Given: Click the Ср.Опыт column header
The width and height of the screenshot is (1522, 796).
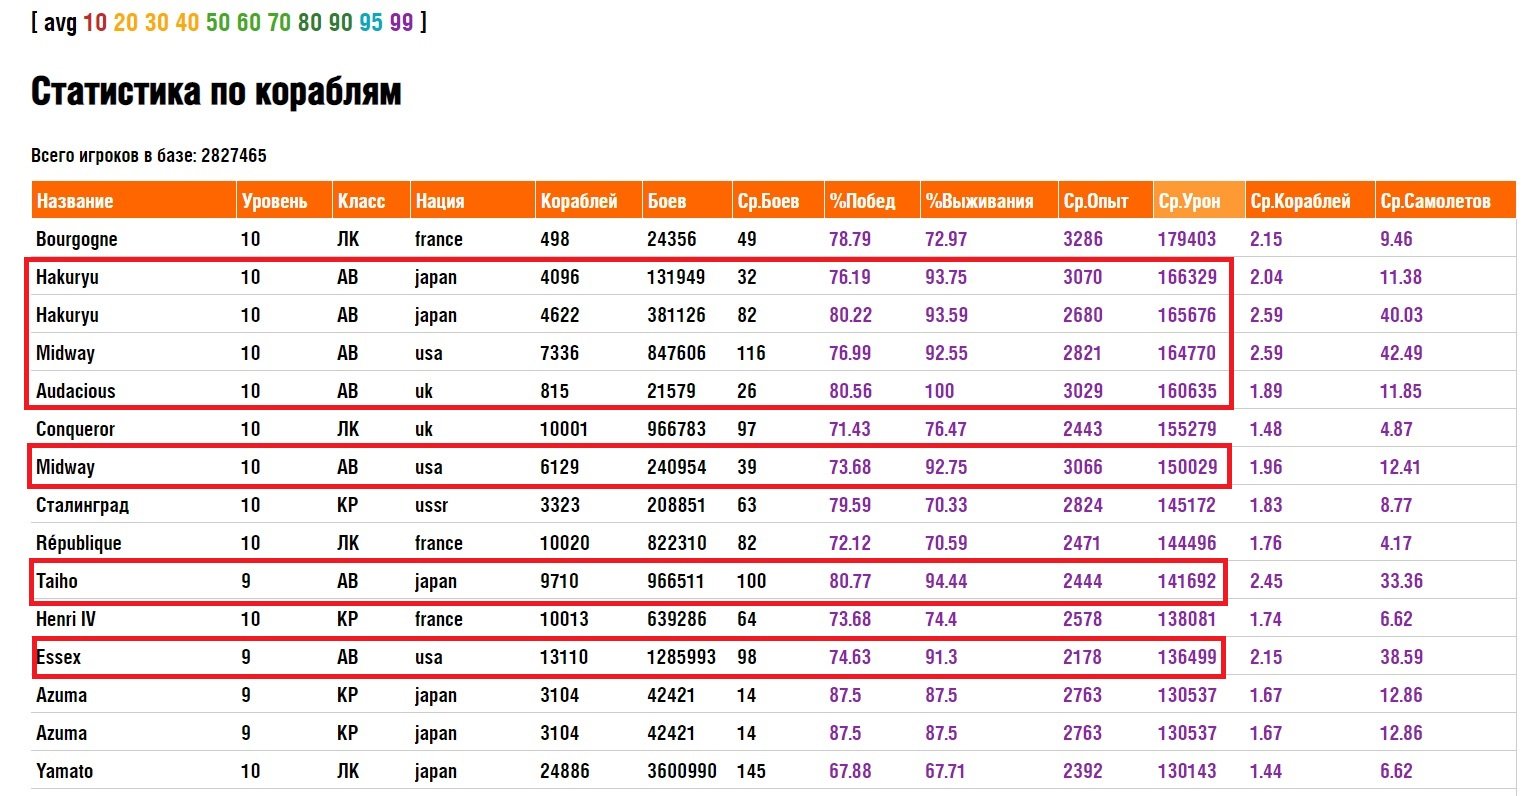Looking at the screenshot, I should point(1095,201).
